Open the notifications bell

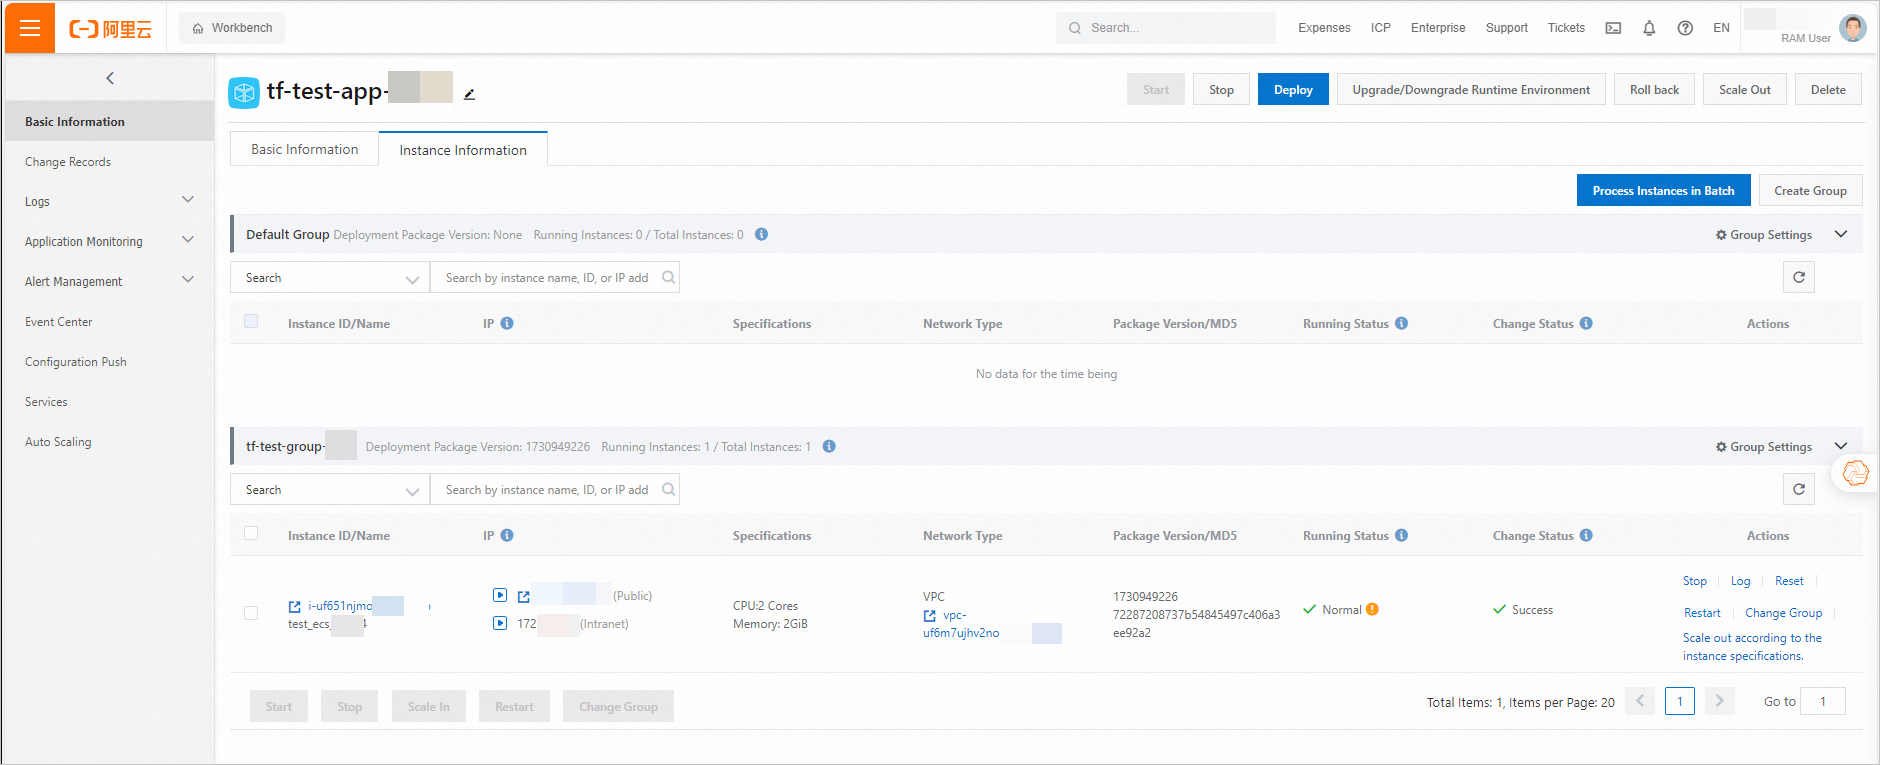(1649, 28)
